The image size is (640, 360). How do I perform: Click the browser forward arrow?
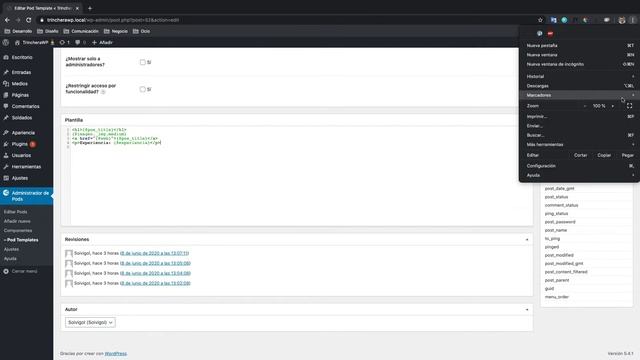(18, 20)
